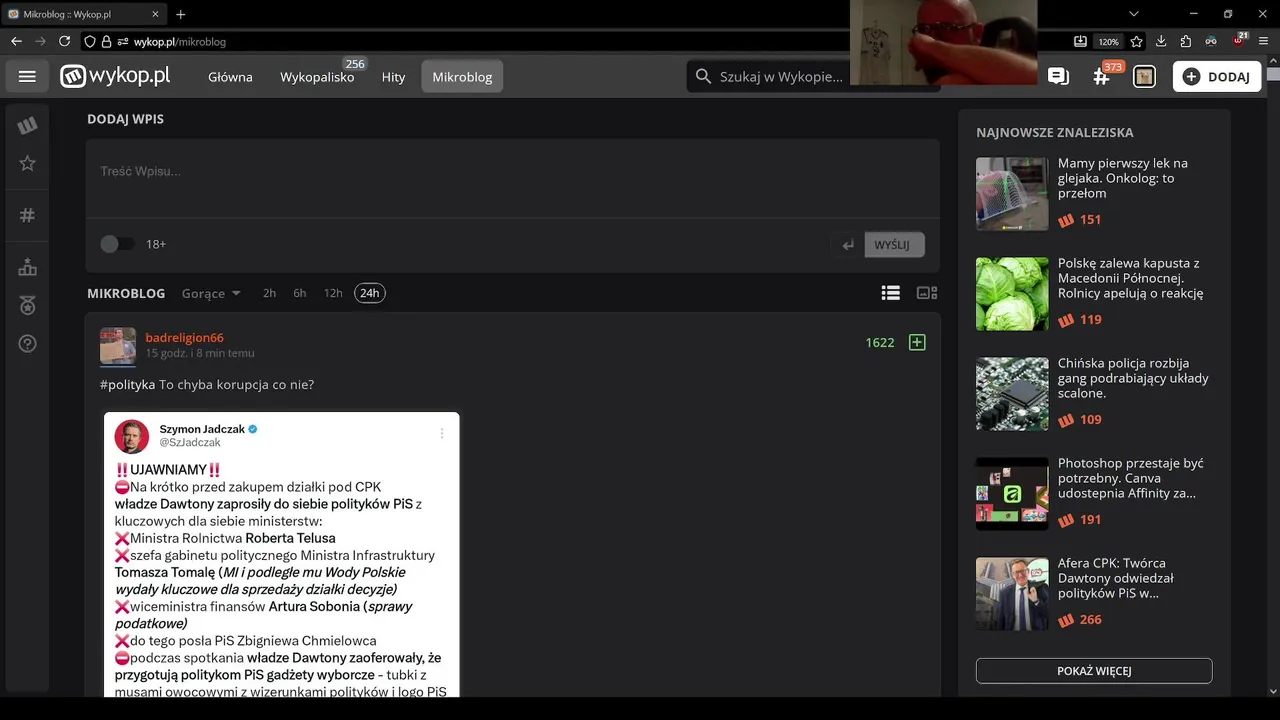1280x720 pixels.
Task: Open 'Photoshop przestaje być potrzebny' article
Action: [x=1130, y=478]
